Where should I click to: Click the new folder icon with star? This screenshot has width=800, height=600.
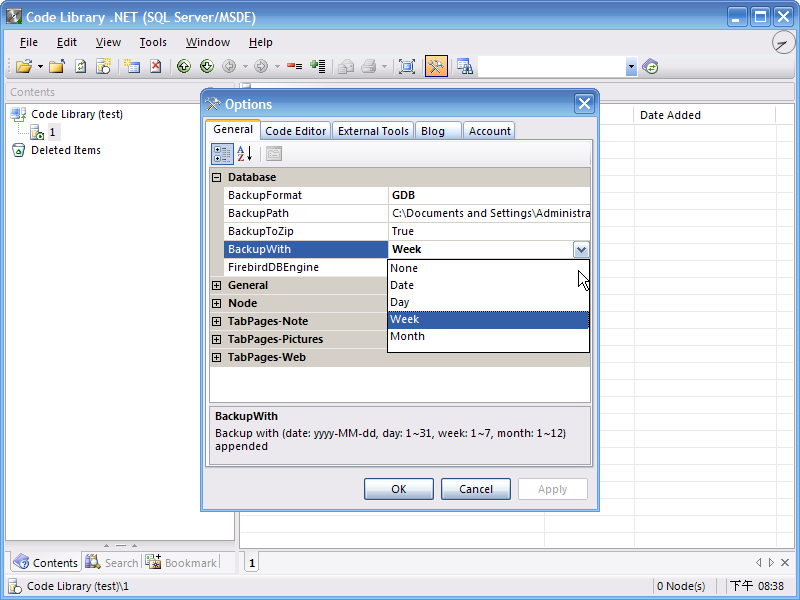pos(104,66)
